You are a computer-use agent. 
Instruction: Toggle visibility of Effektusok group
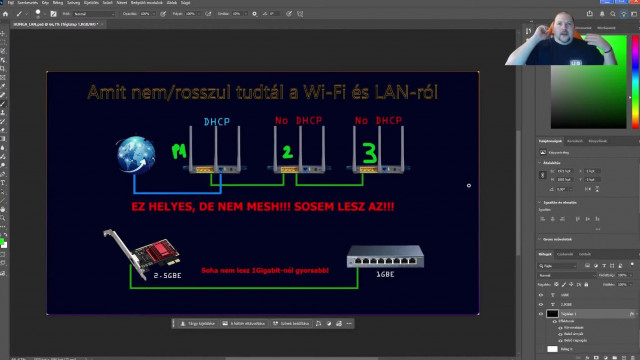pos(555,321)
